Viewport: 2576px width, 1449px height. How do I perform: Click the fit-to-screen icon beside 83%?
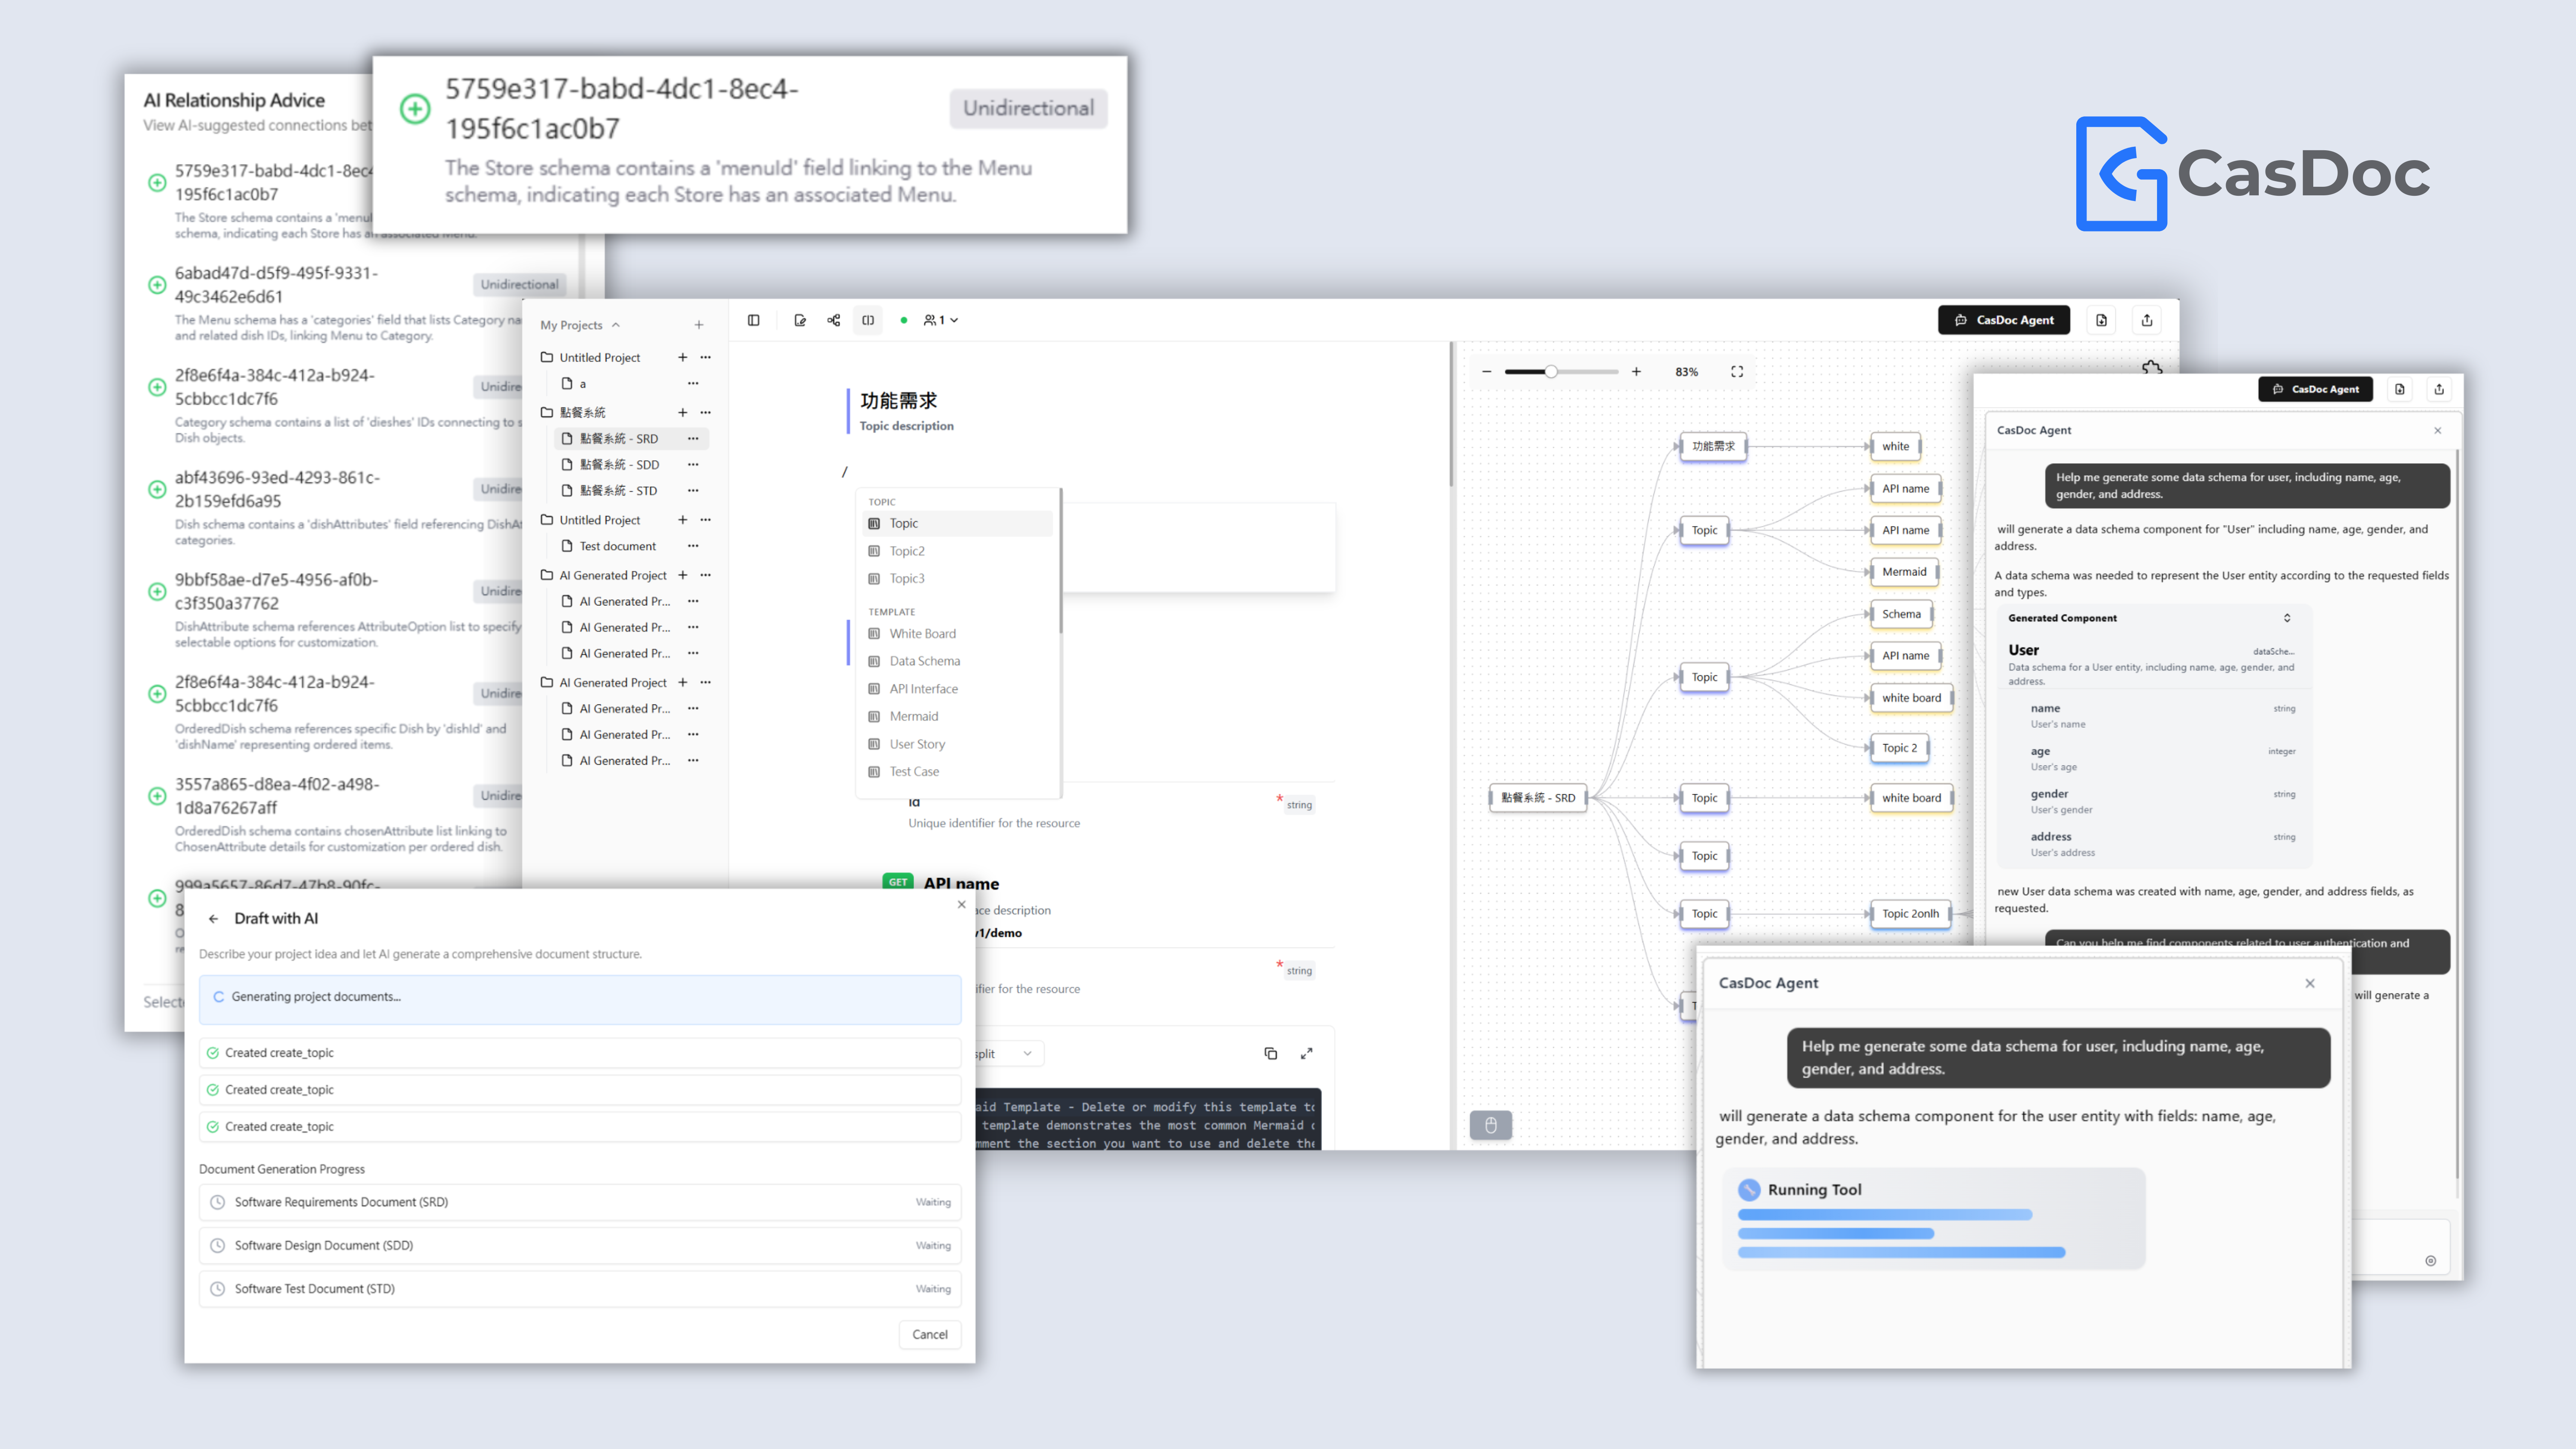coord(1737,371)
